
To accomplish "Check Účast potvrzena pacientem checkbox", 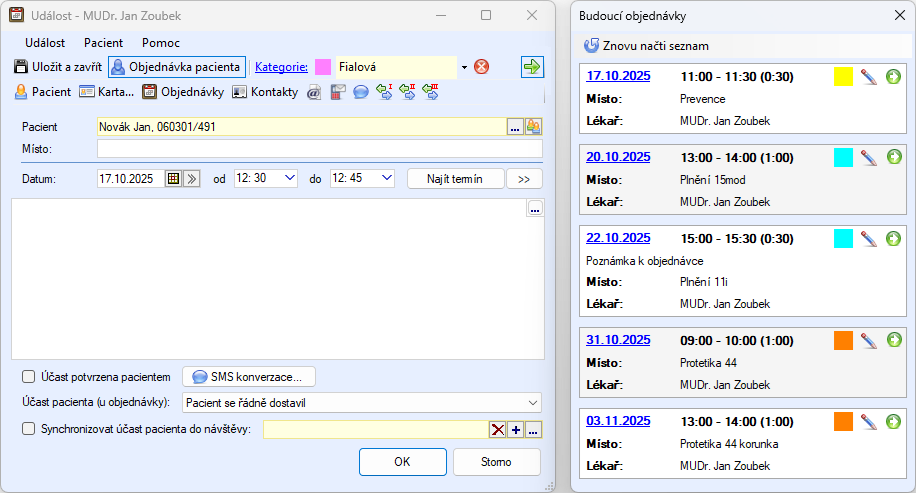I will (29, 376).
